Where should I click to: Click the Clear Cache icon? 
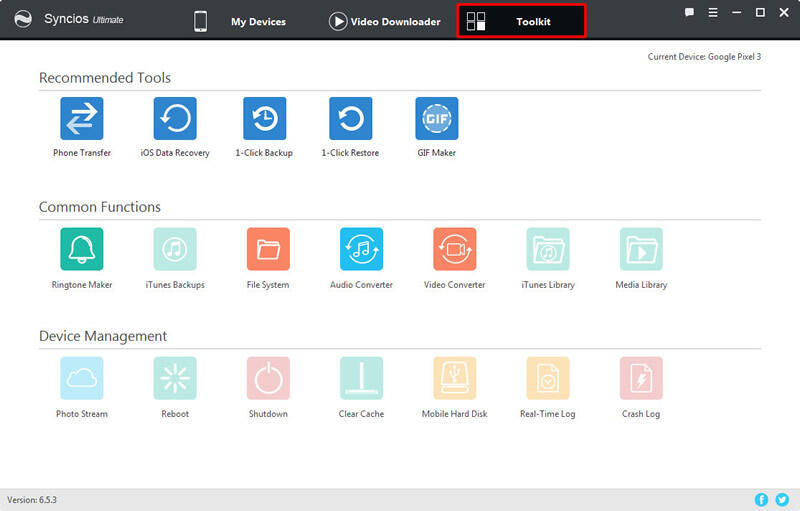361,379
